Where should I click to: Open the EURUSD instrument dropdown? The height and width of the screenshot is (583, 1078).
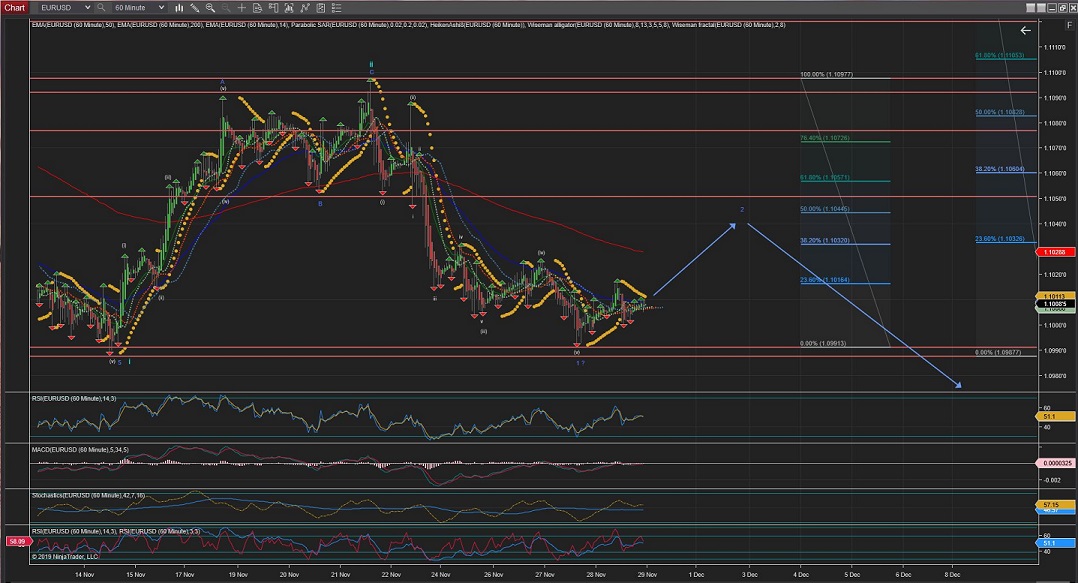pos(65,8)
